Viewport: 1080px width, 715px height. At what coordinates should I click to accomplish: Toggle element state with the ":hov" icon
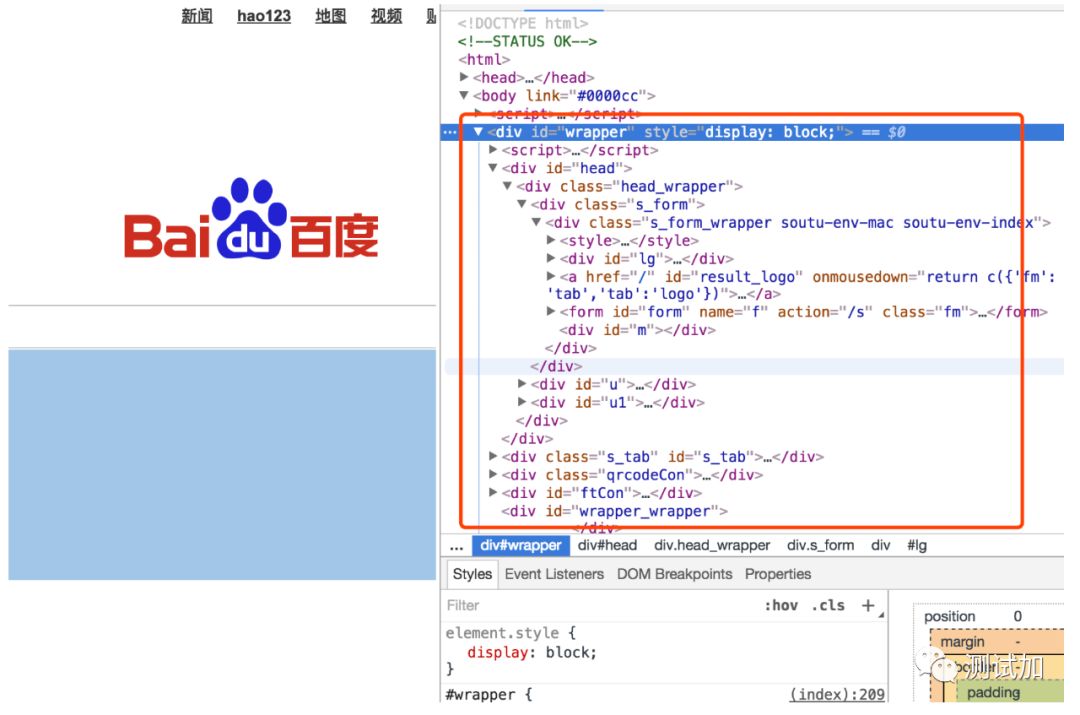click(x=784, y=605)
